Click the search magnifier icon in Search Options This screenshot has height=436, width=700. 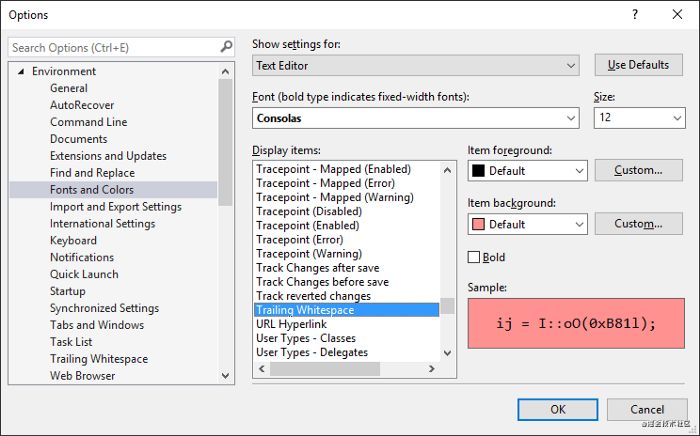[226, 46]
